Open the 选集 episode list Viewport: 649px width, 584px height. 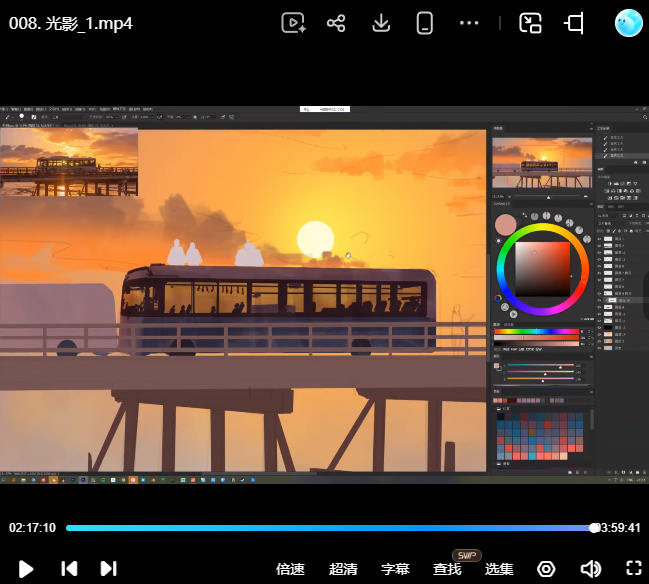pyautogui.click(x=499, y=569)
